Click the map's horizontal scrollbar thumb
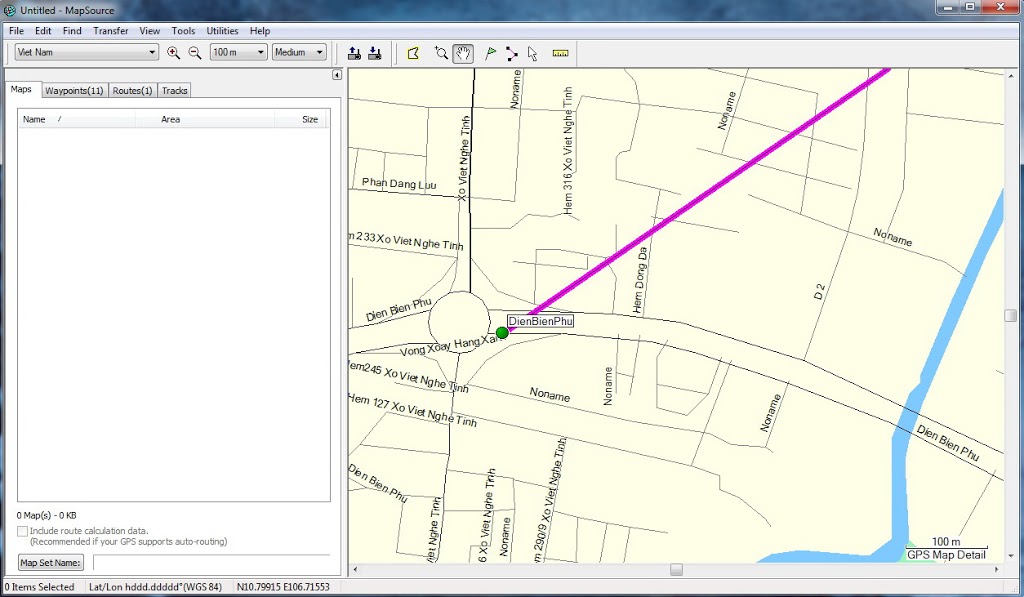Screen dimensions: 1024x597 [x=677, y=570]
